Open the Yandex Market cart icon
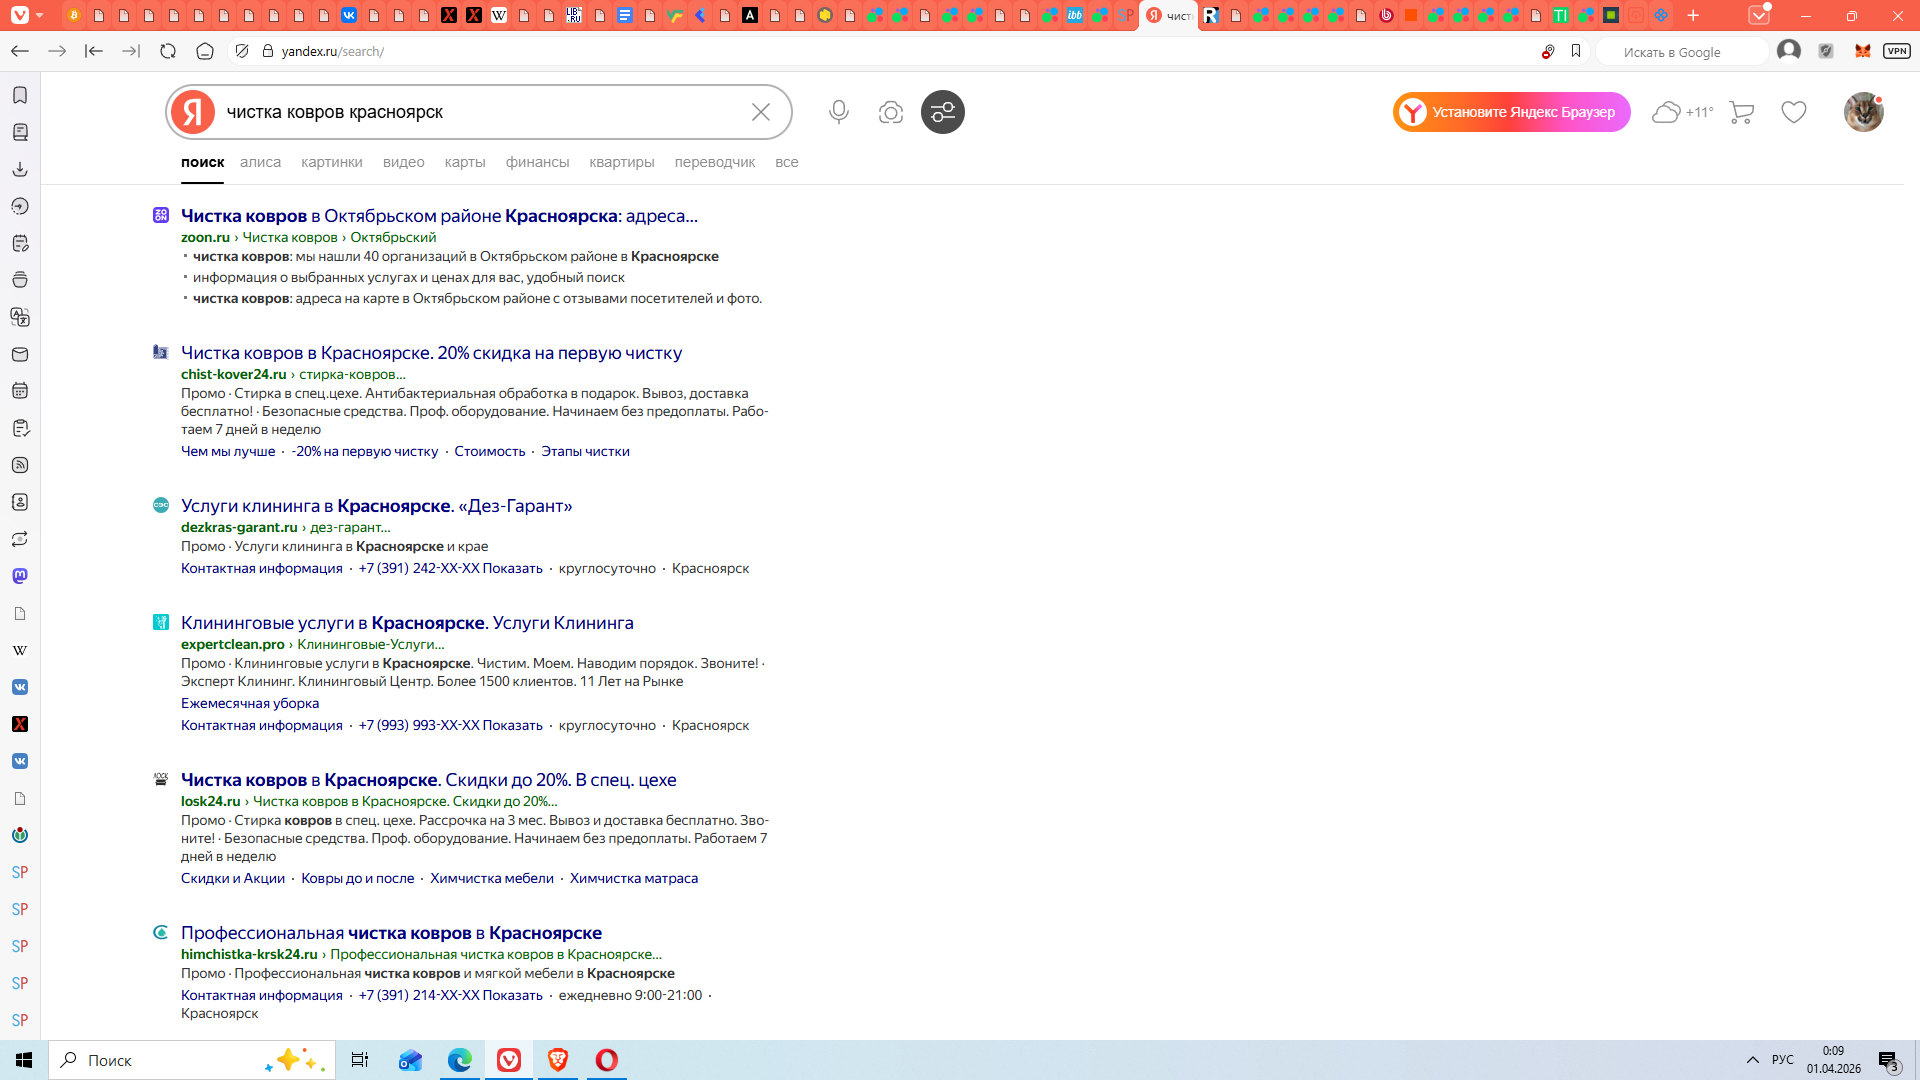Screen dimensions: 1920x1080 coord(1741,112)
